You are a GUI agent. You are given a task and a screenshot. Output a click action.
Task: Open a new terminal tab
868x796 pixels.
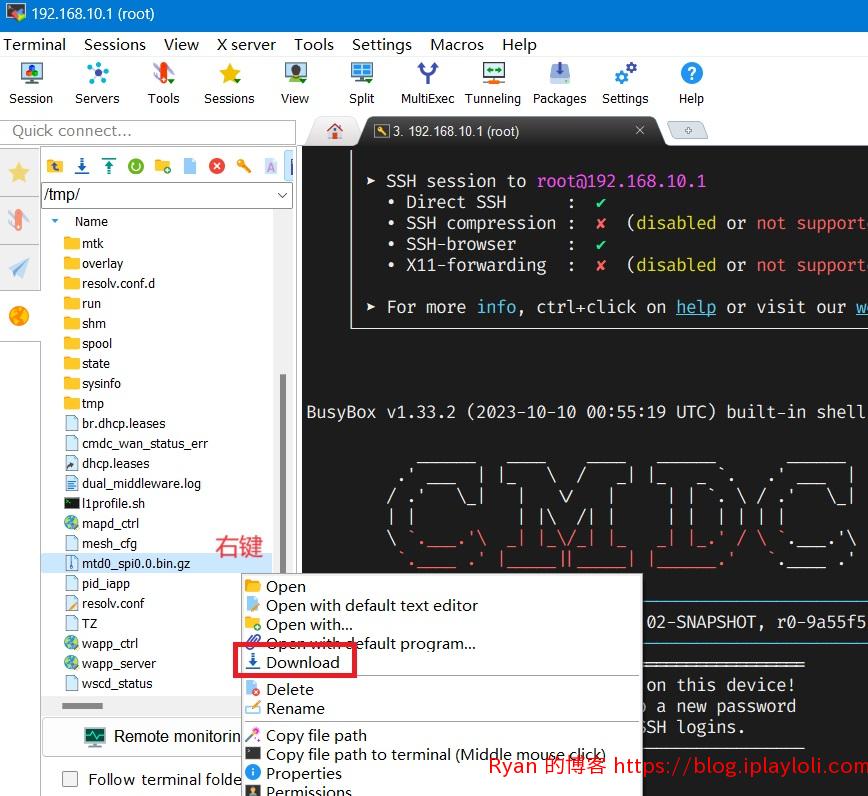[x=688, y=131]
